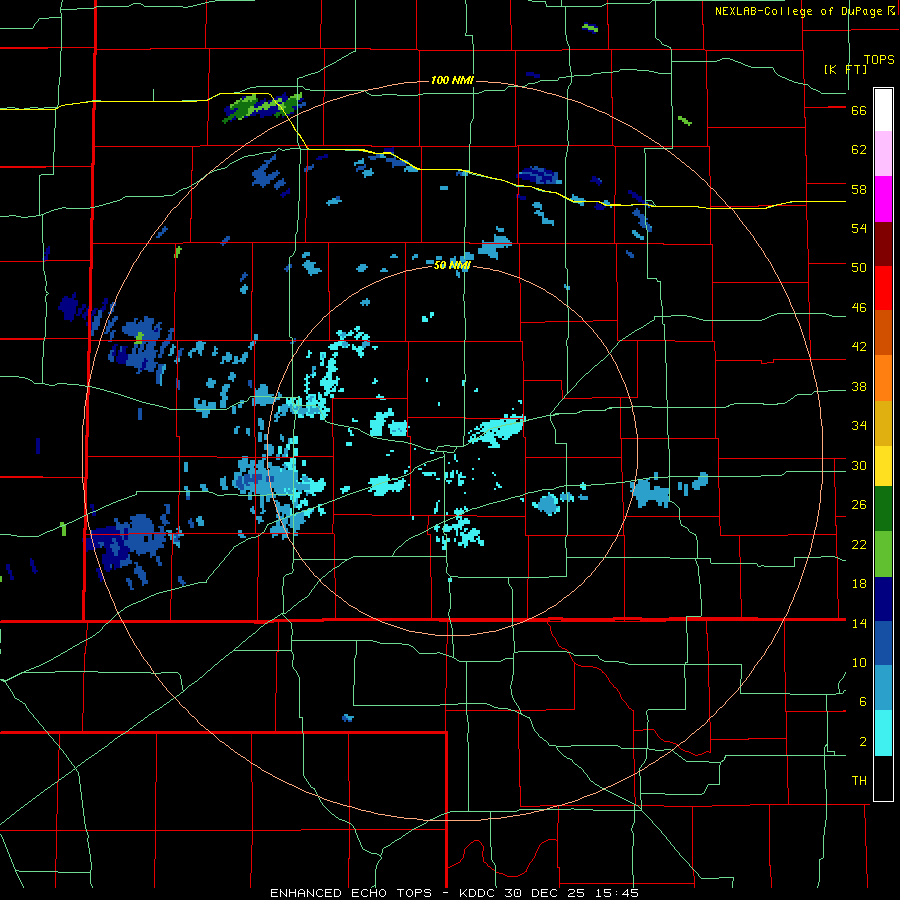Image resolution: width=900 pixels, height=900 pixels.
Task: Click the 26 legend value
Action: tap(859, 505)
